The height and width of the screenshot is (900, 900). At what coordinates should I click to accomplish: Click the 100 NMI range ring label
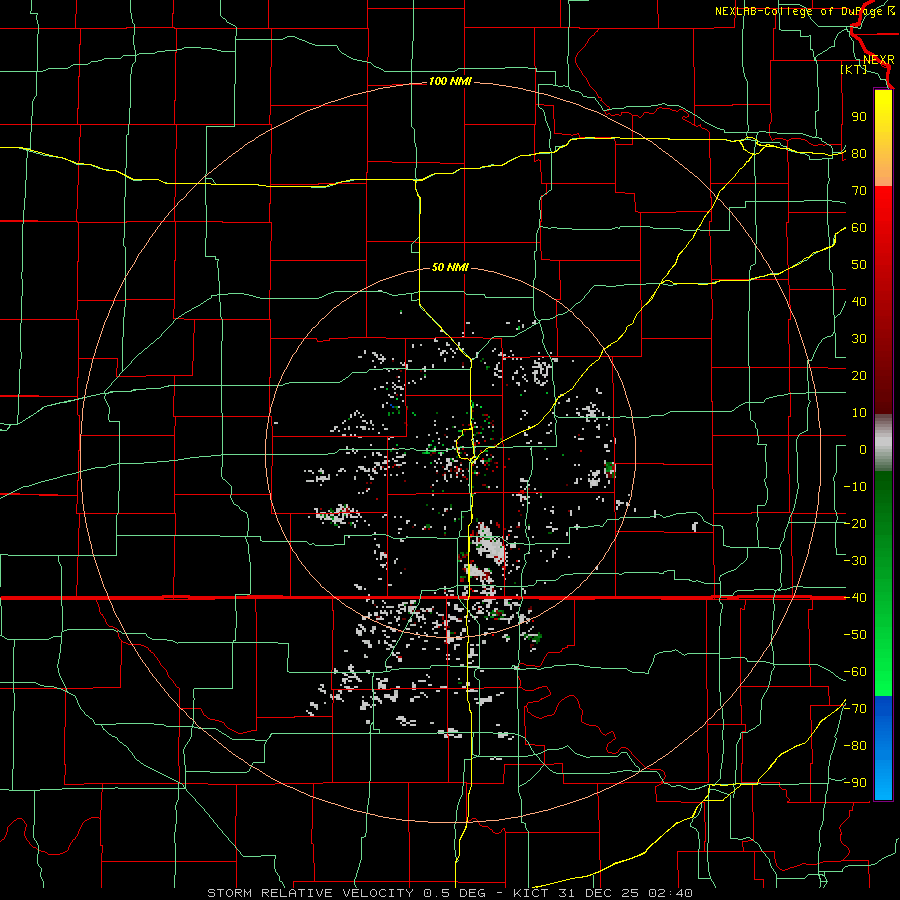pyautogui.click(x=450, y=82)
